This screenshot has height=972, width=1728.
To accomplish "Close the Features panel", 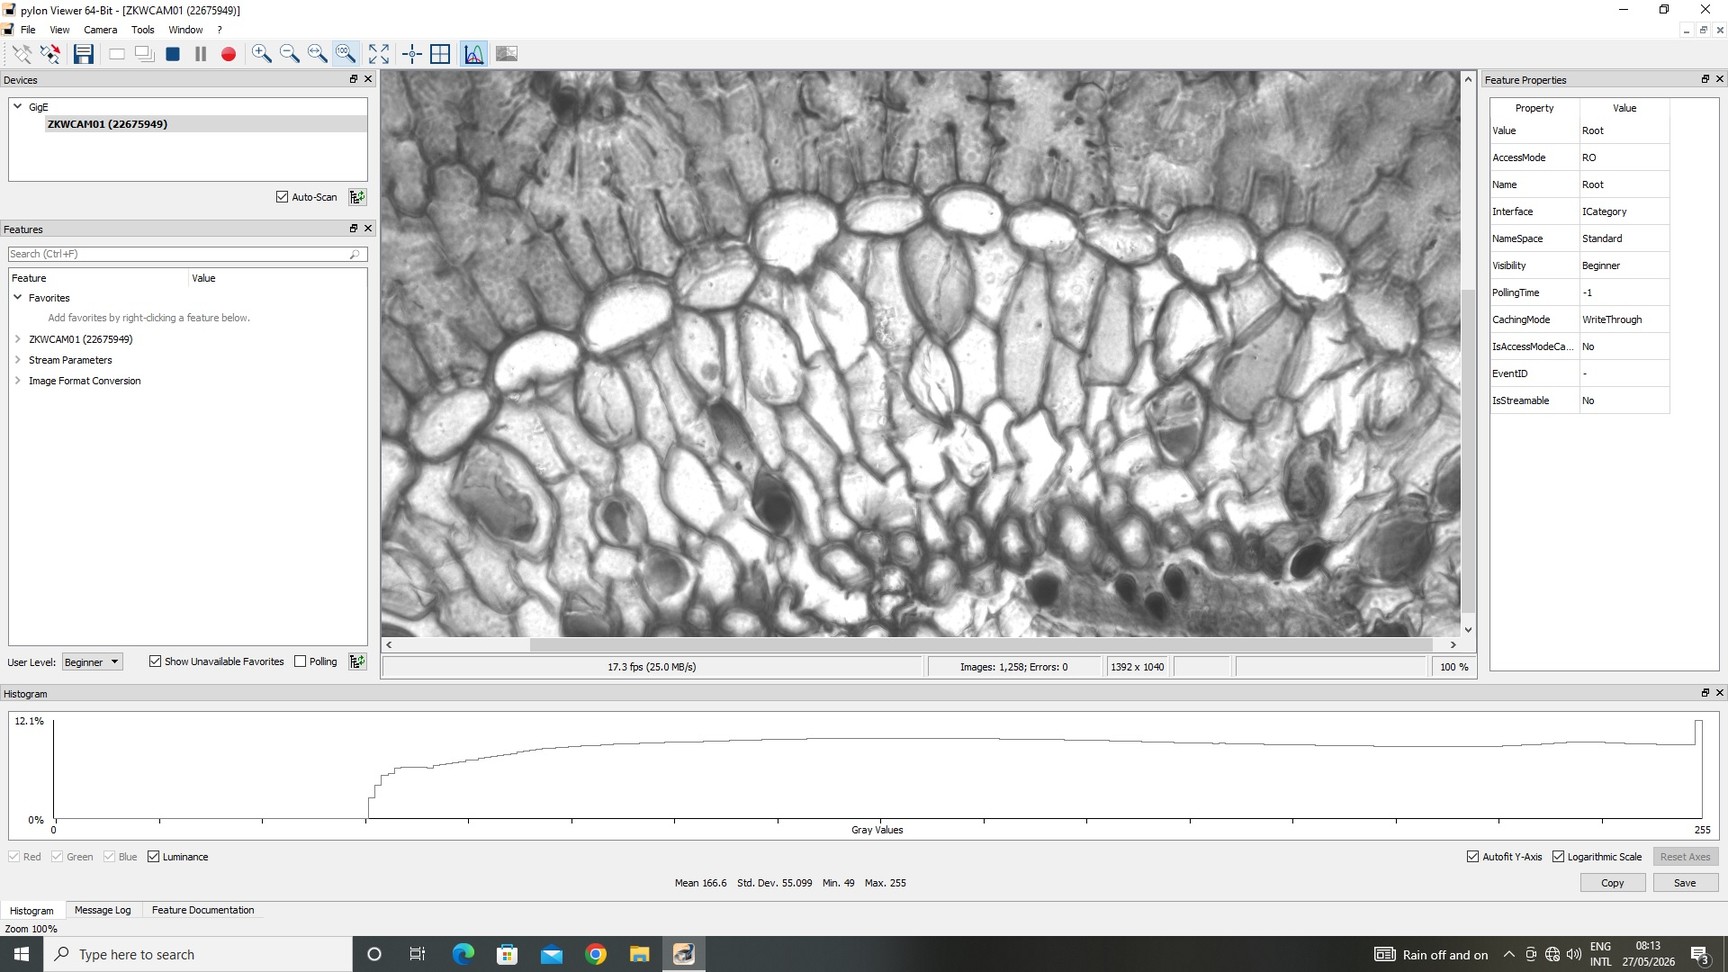I will click(x=368, y=229).
